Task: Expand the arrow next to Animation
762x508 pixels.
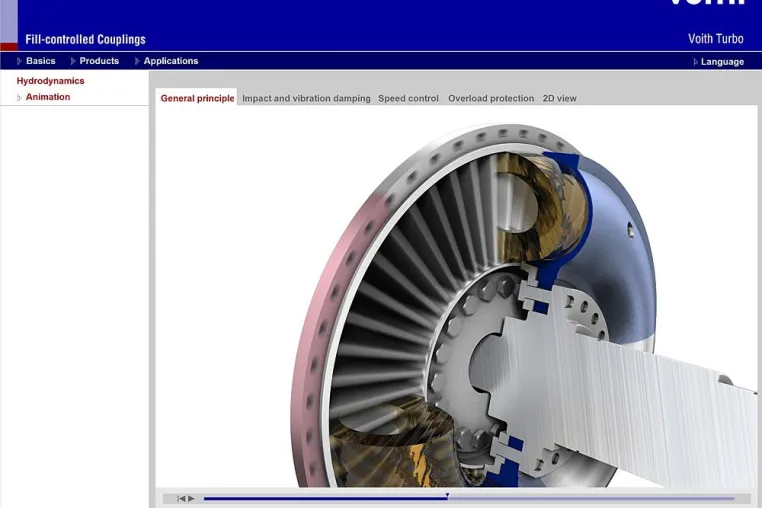Action: (19, 97)
